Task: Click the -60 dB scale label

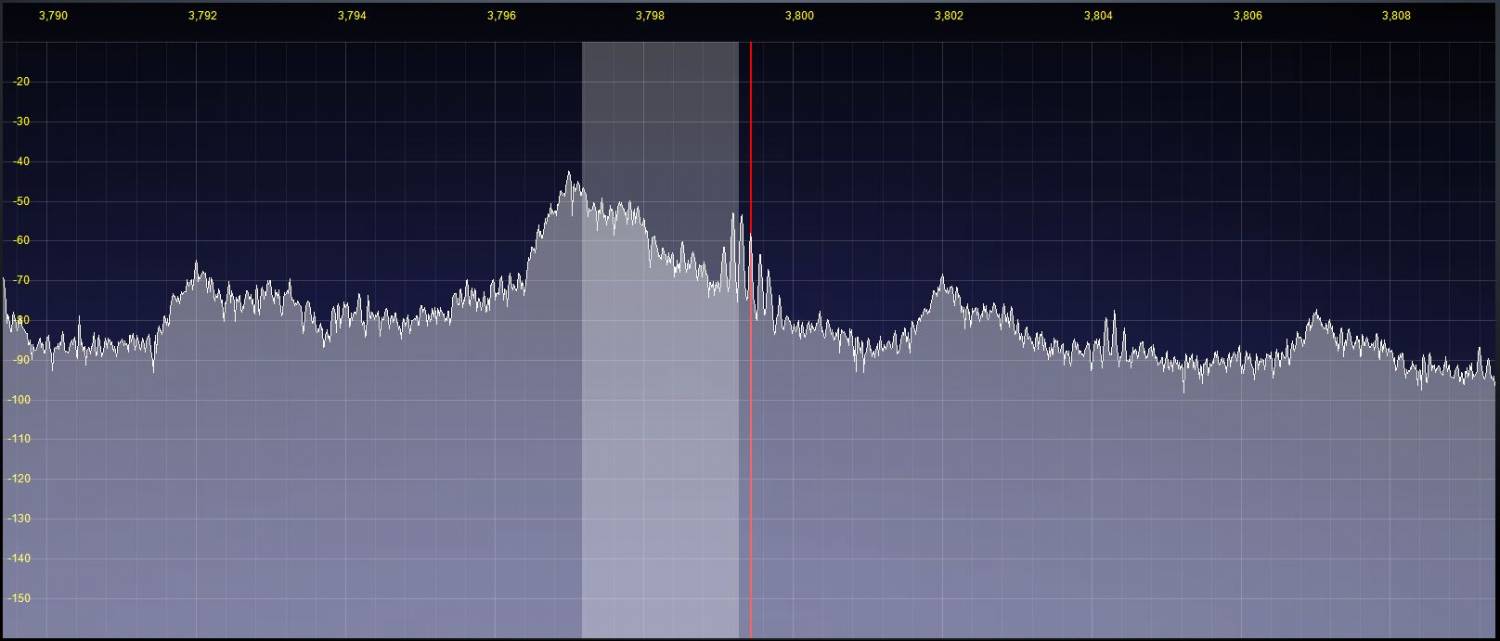Action: point(21,241)
